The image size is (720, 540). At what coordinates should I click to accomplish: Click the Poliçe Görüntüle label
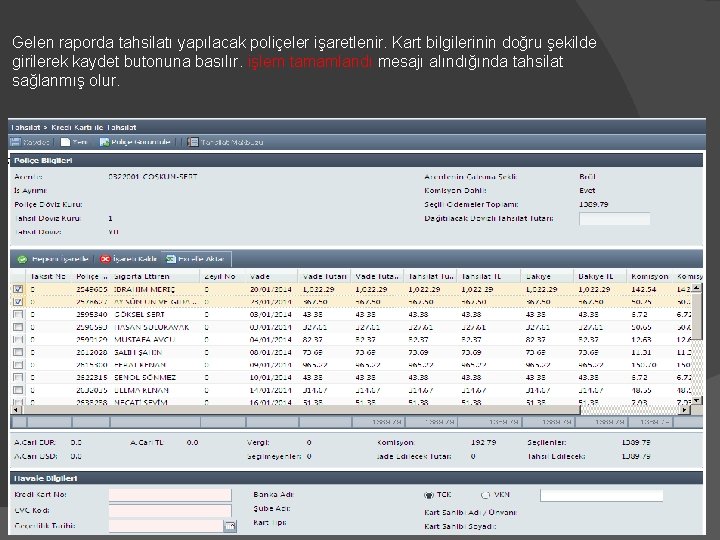coord(141,142)
